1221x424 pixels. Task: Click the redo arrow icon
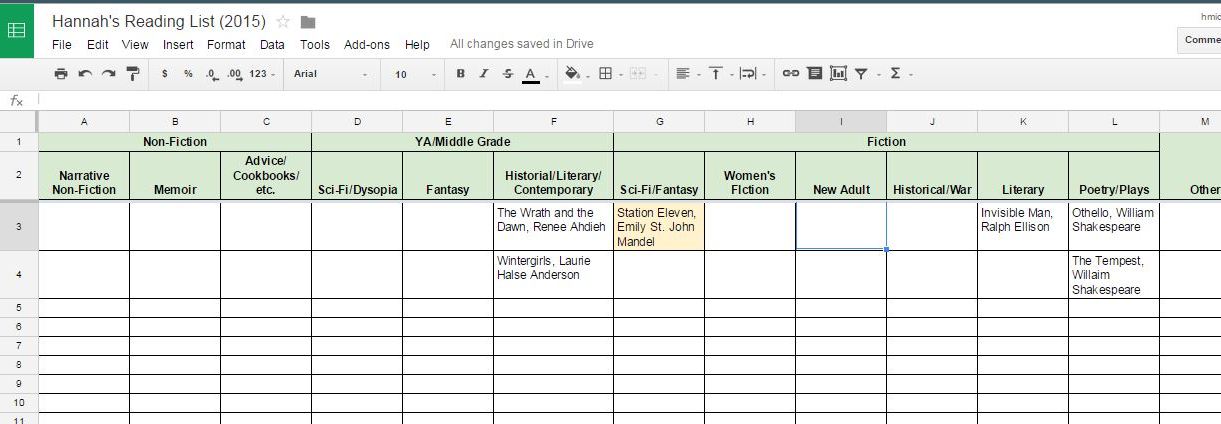tap(108, 74)
